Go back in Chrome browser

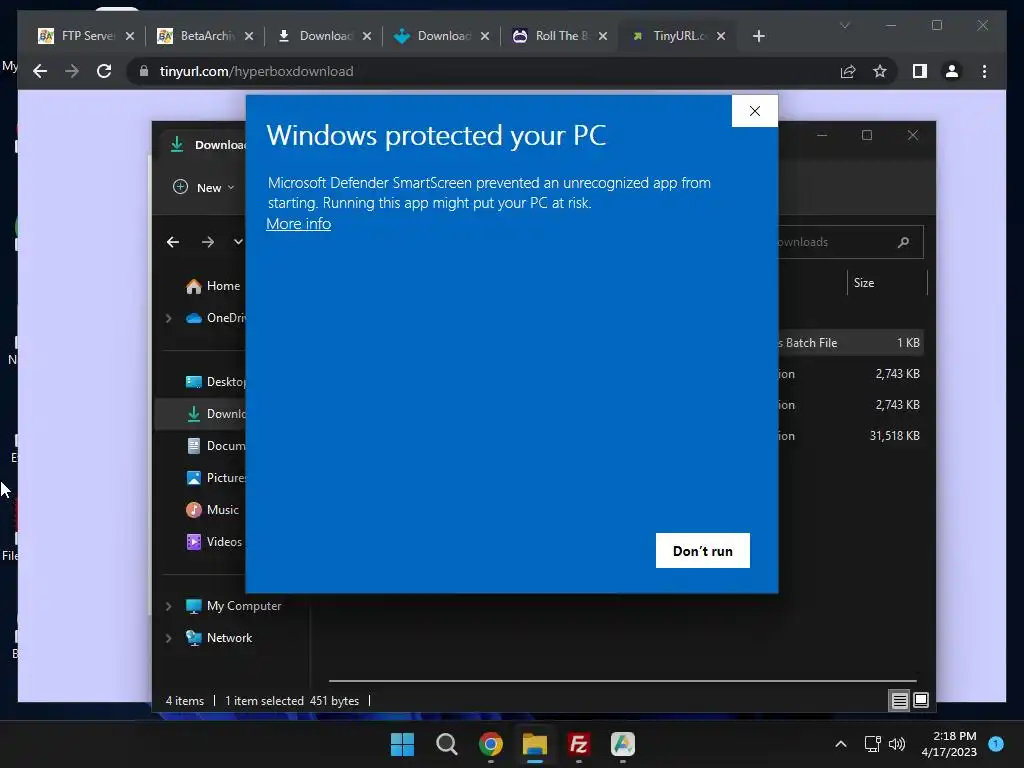(x=40, y=71)
